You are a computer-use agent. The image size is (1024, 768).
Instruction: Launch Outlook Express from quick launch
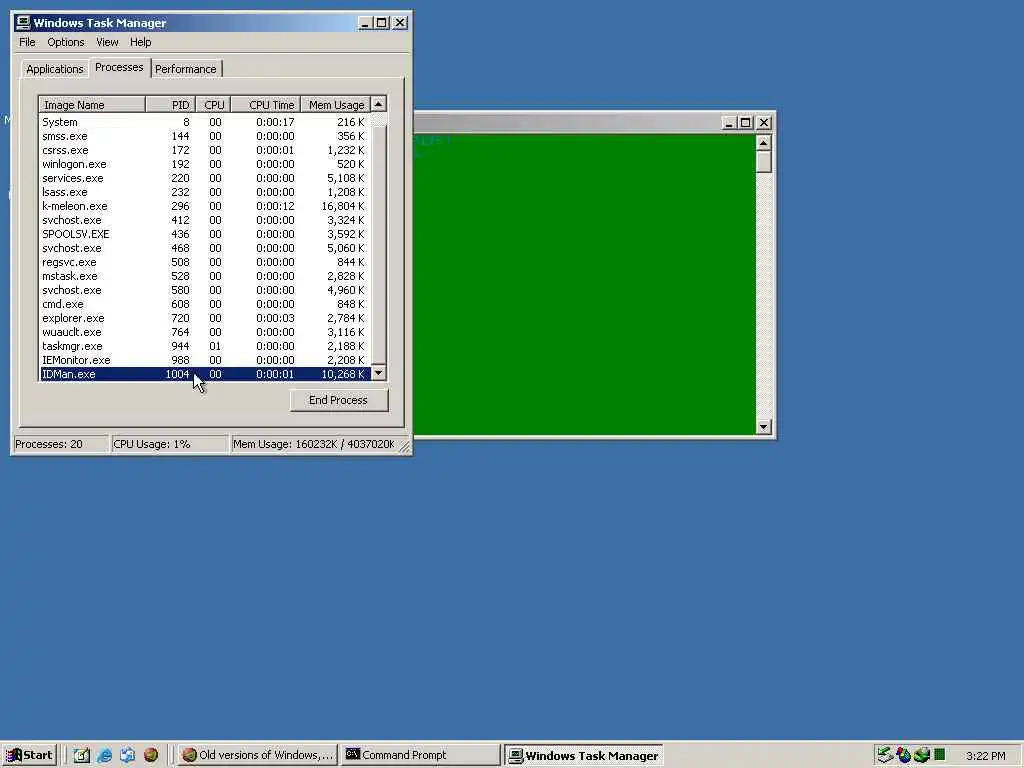tap(127, 756)
